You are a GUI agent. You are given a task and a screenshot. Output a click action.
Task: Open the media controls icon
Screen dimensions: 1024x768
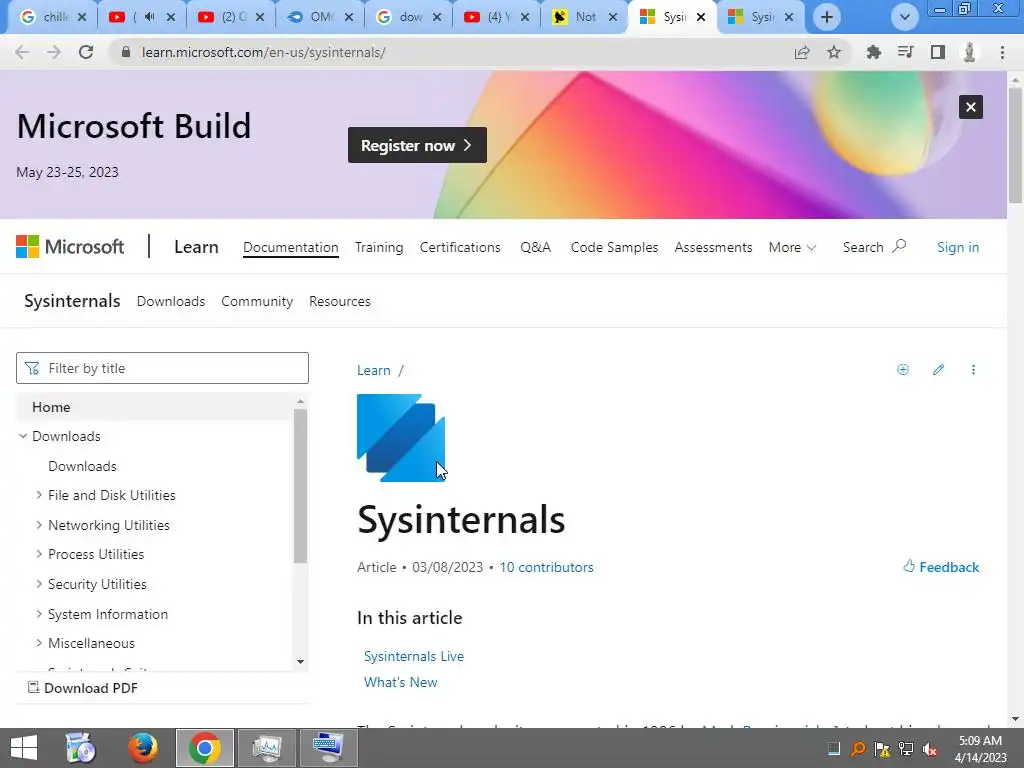[906, 52]
